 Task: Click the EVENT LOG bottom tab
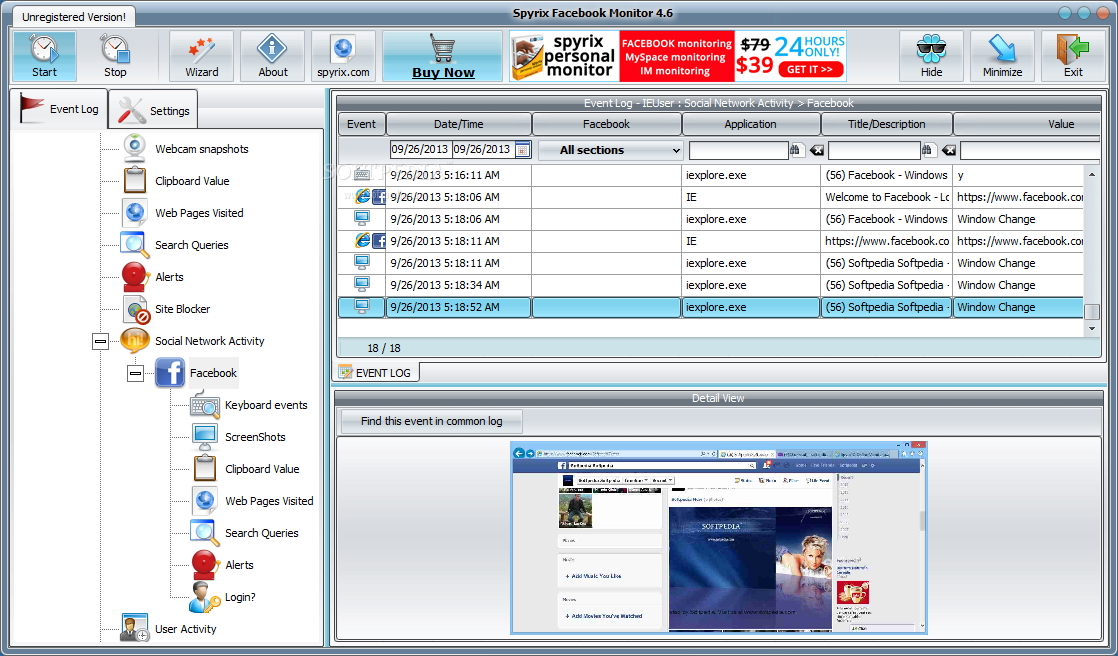click(x=377, y=372)
